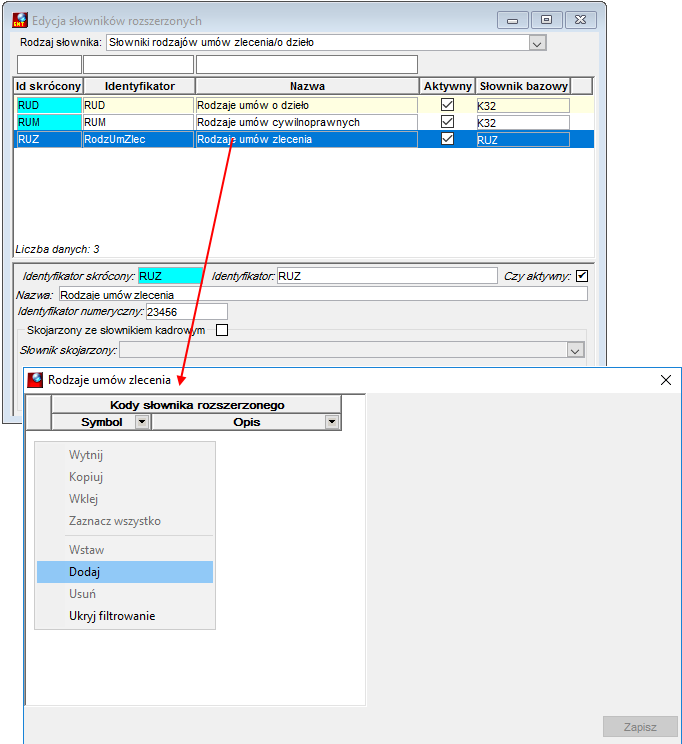The width and height of the screenshot is (682, 744).
Task: Click the Id skrócony column header
Action: (48, 86)
